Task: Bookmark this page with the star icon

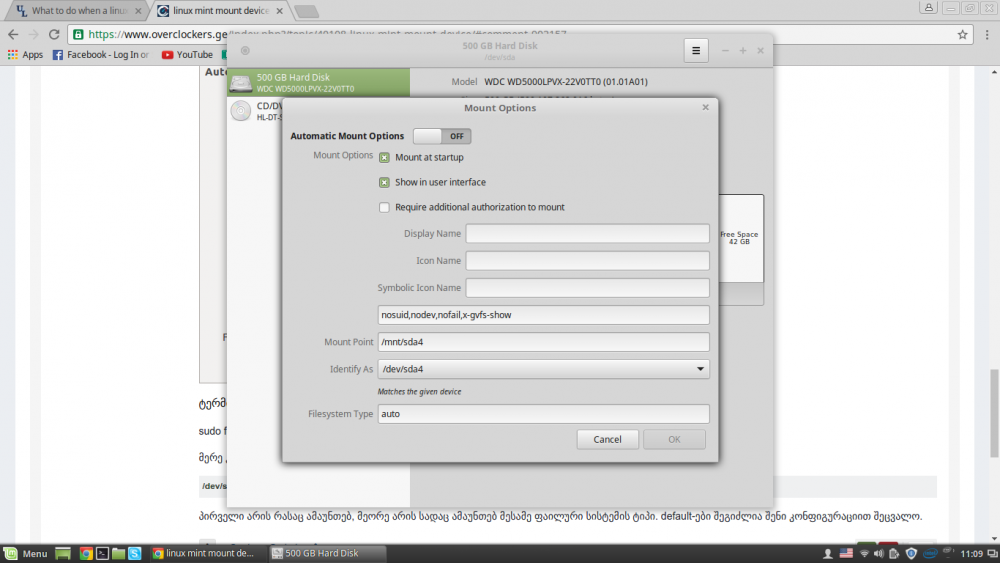Action: coord(963,34)
